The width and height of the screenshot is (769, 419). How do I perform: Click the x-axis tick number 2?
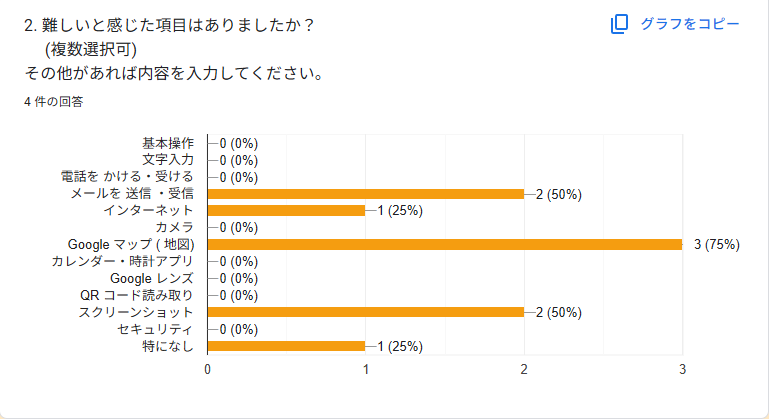(x=524, y=369)
